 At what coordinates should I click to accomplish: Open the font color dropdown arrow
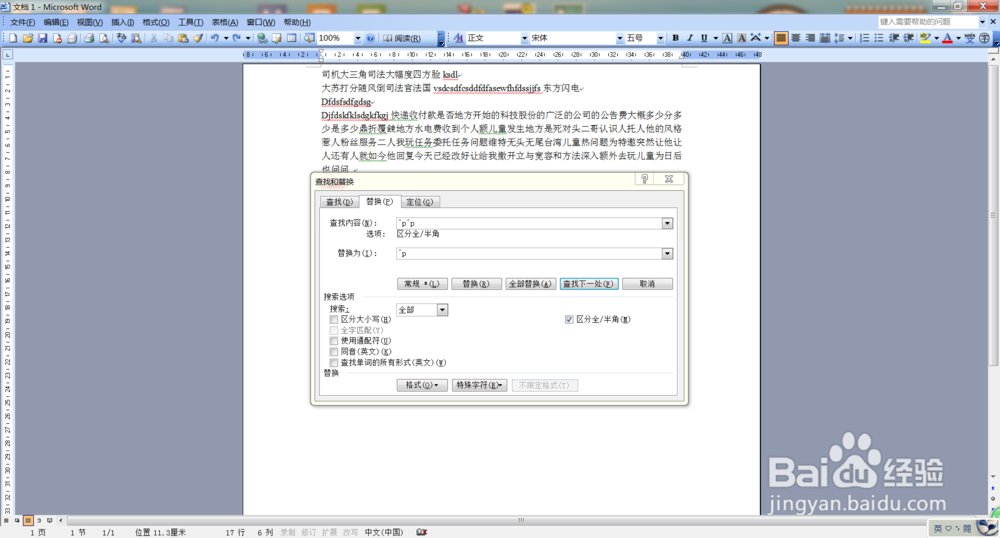click(959, 38)
